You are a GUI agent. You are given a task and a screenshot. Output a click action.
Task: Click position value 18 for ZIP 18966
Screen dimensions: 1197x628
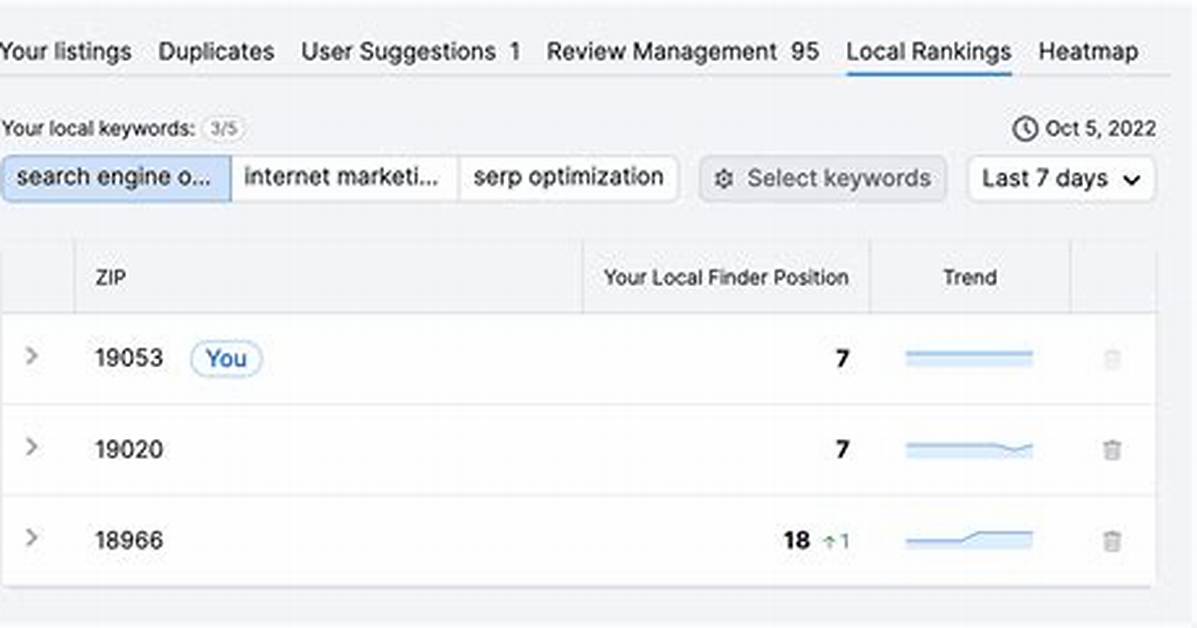point(796,540)
